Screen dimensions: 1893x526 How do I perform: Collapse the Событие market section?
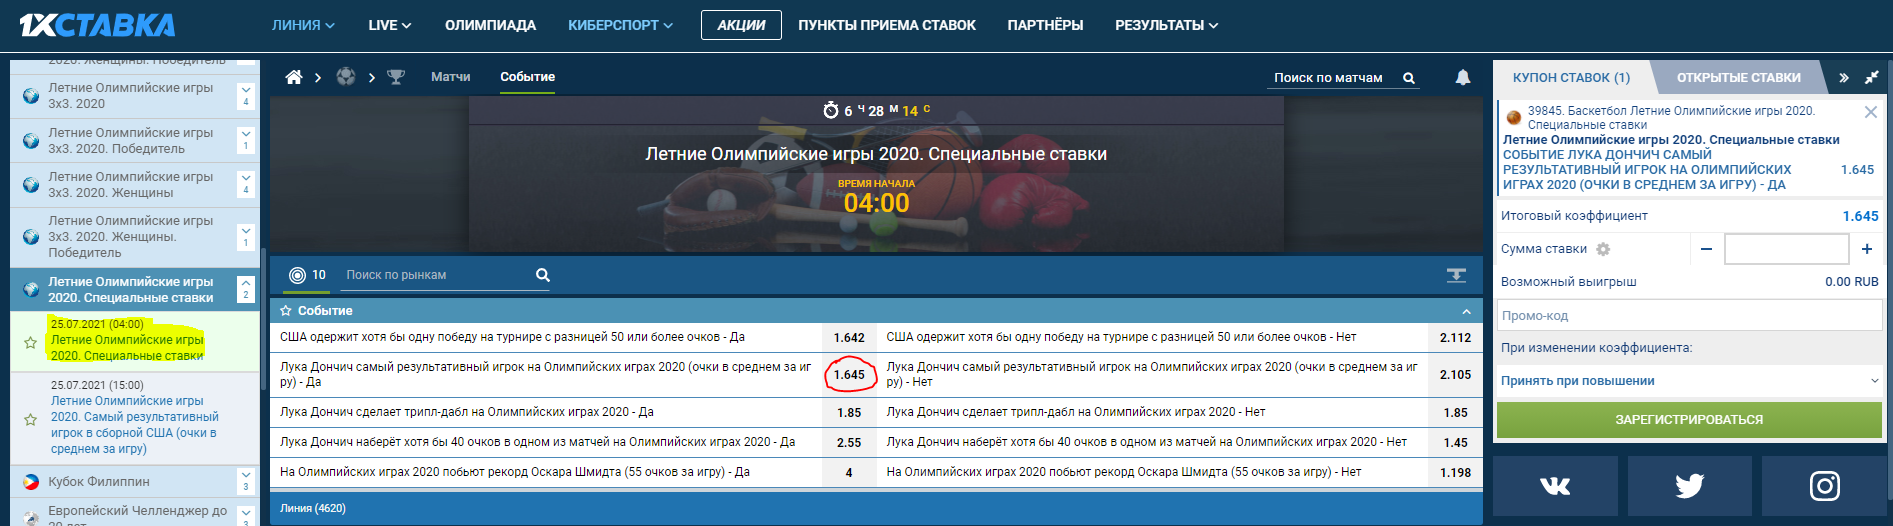tap(1466, 311)
